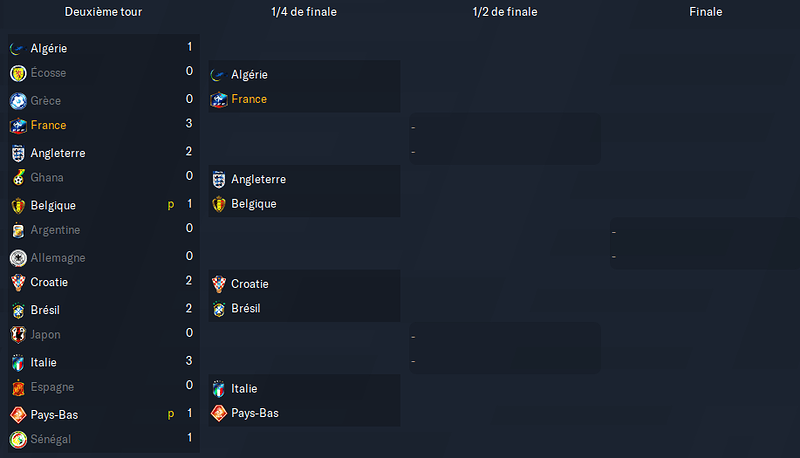Select Japon team badge
Screen dimensions: 800x458
point(18,335)
